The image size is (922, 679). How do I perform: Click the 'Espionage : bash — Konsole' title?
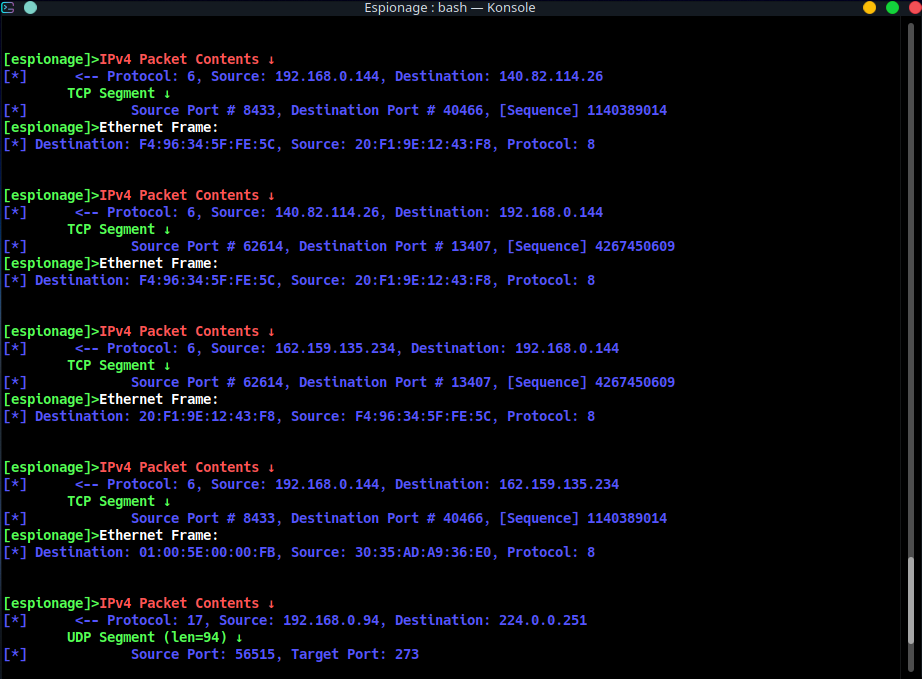pyautogui.click(x=449, y=8)
